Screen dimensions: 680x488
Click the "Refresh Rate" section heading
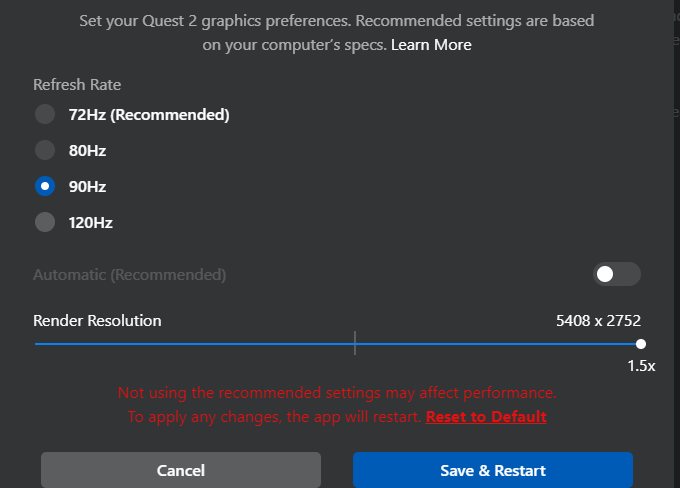(x=77, y=85)
